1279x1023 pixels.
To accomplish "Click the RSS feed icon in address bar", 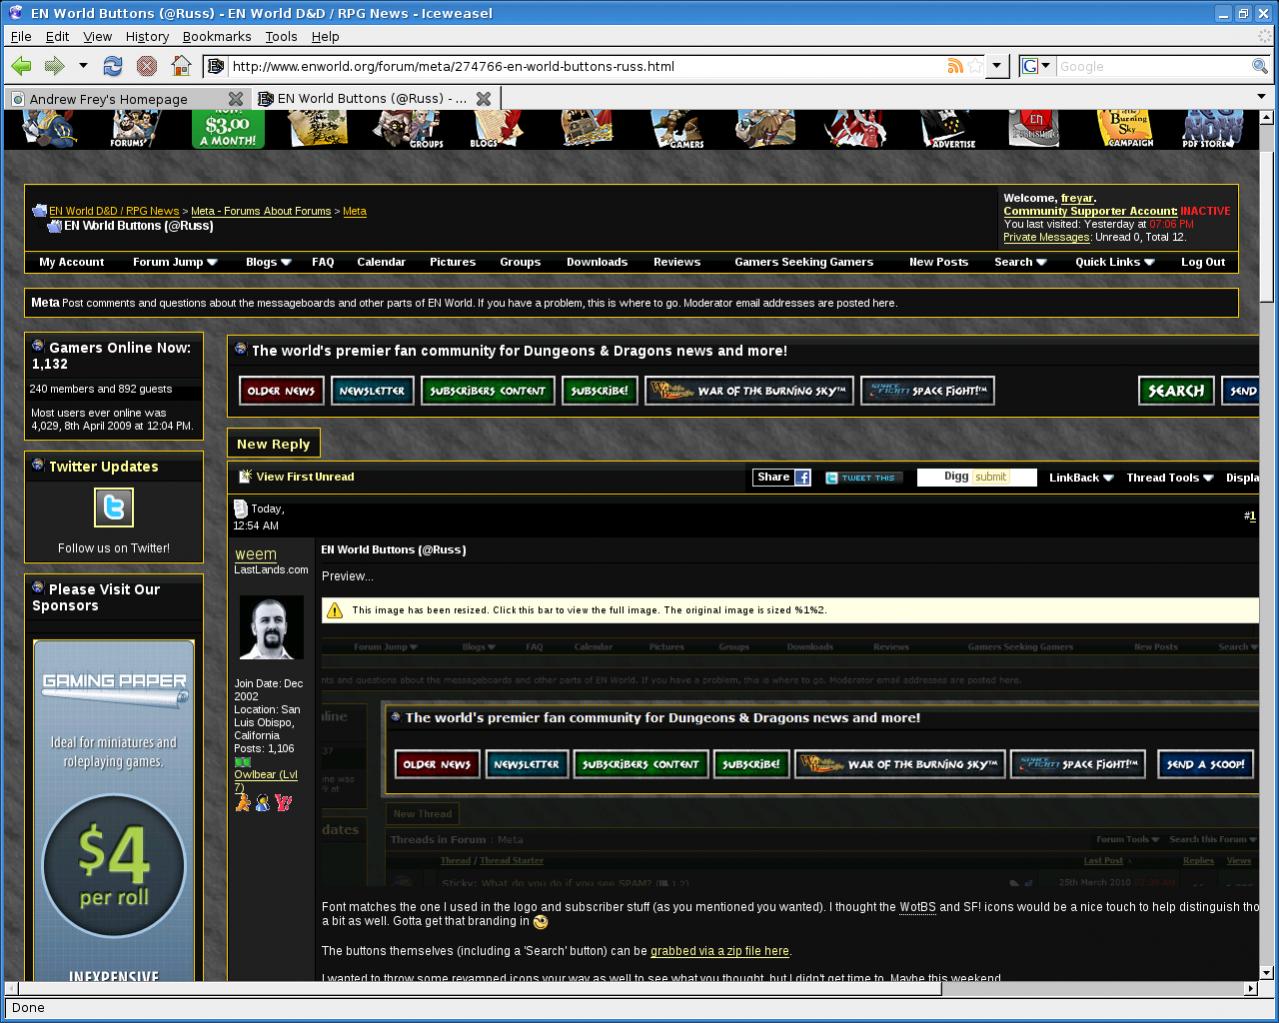I will (955, 66).
